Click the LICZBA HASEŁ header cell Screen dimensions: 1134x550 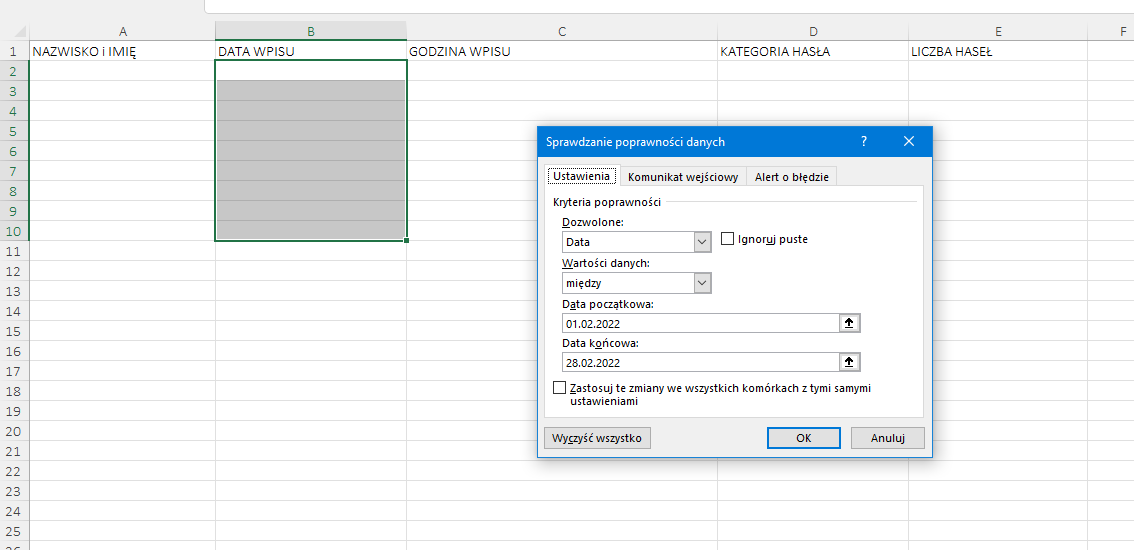click(997, 51)
